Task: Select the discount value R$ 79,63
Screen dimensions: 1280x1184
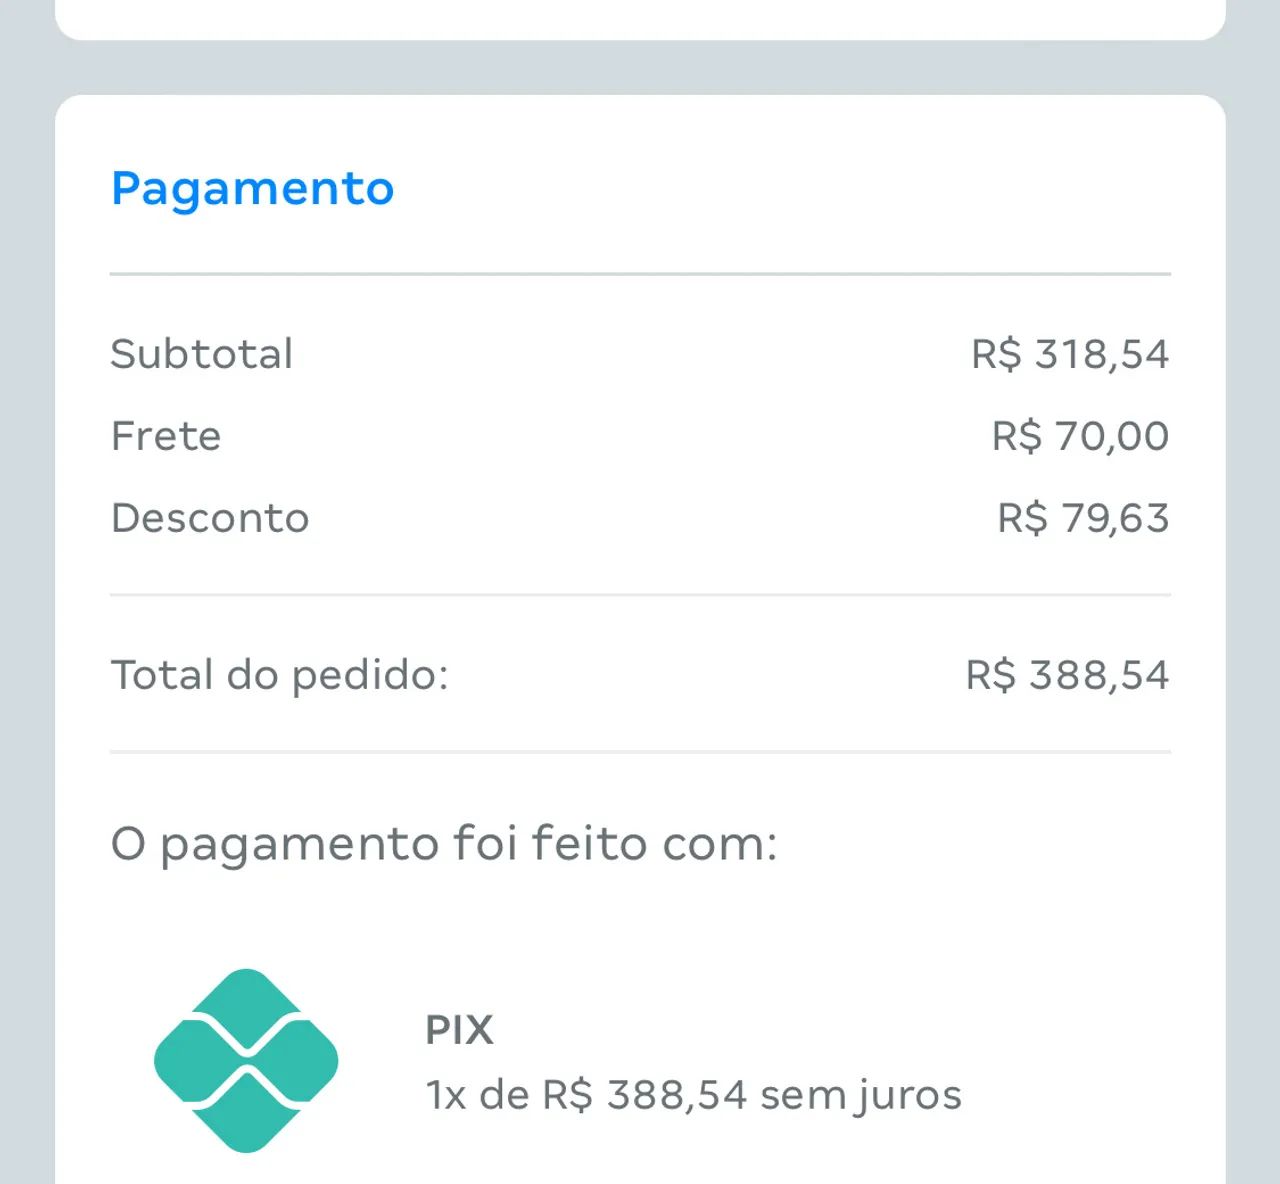Action: [1082, 517]
